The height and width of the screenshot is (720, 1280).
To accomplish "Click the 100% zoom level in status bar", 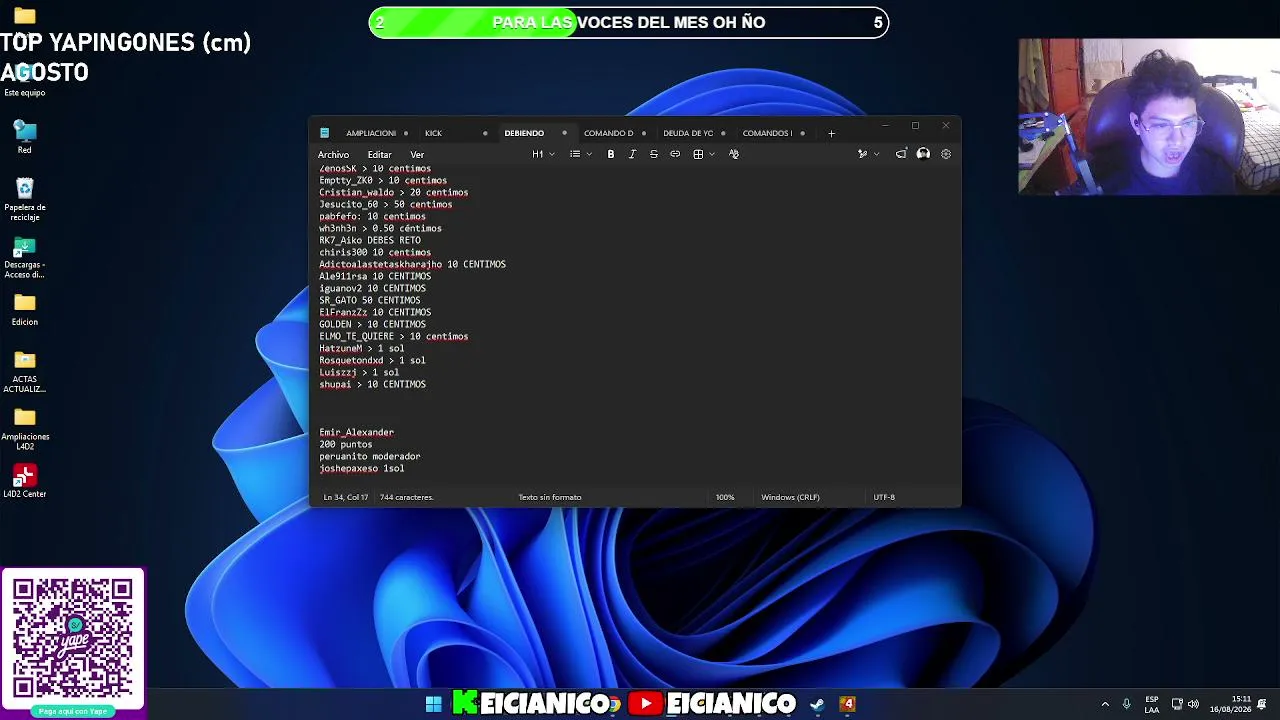I will (x=725, y=497).
